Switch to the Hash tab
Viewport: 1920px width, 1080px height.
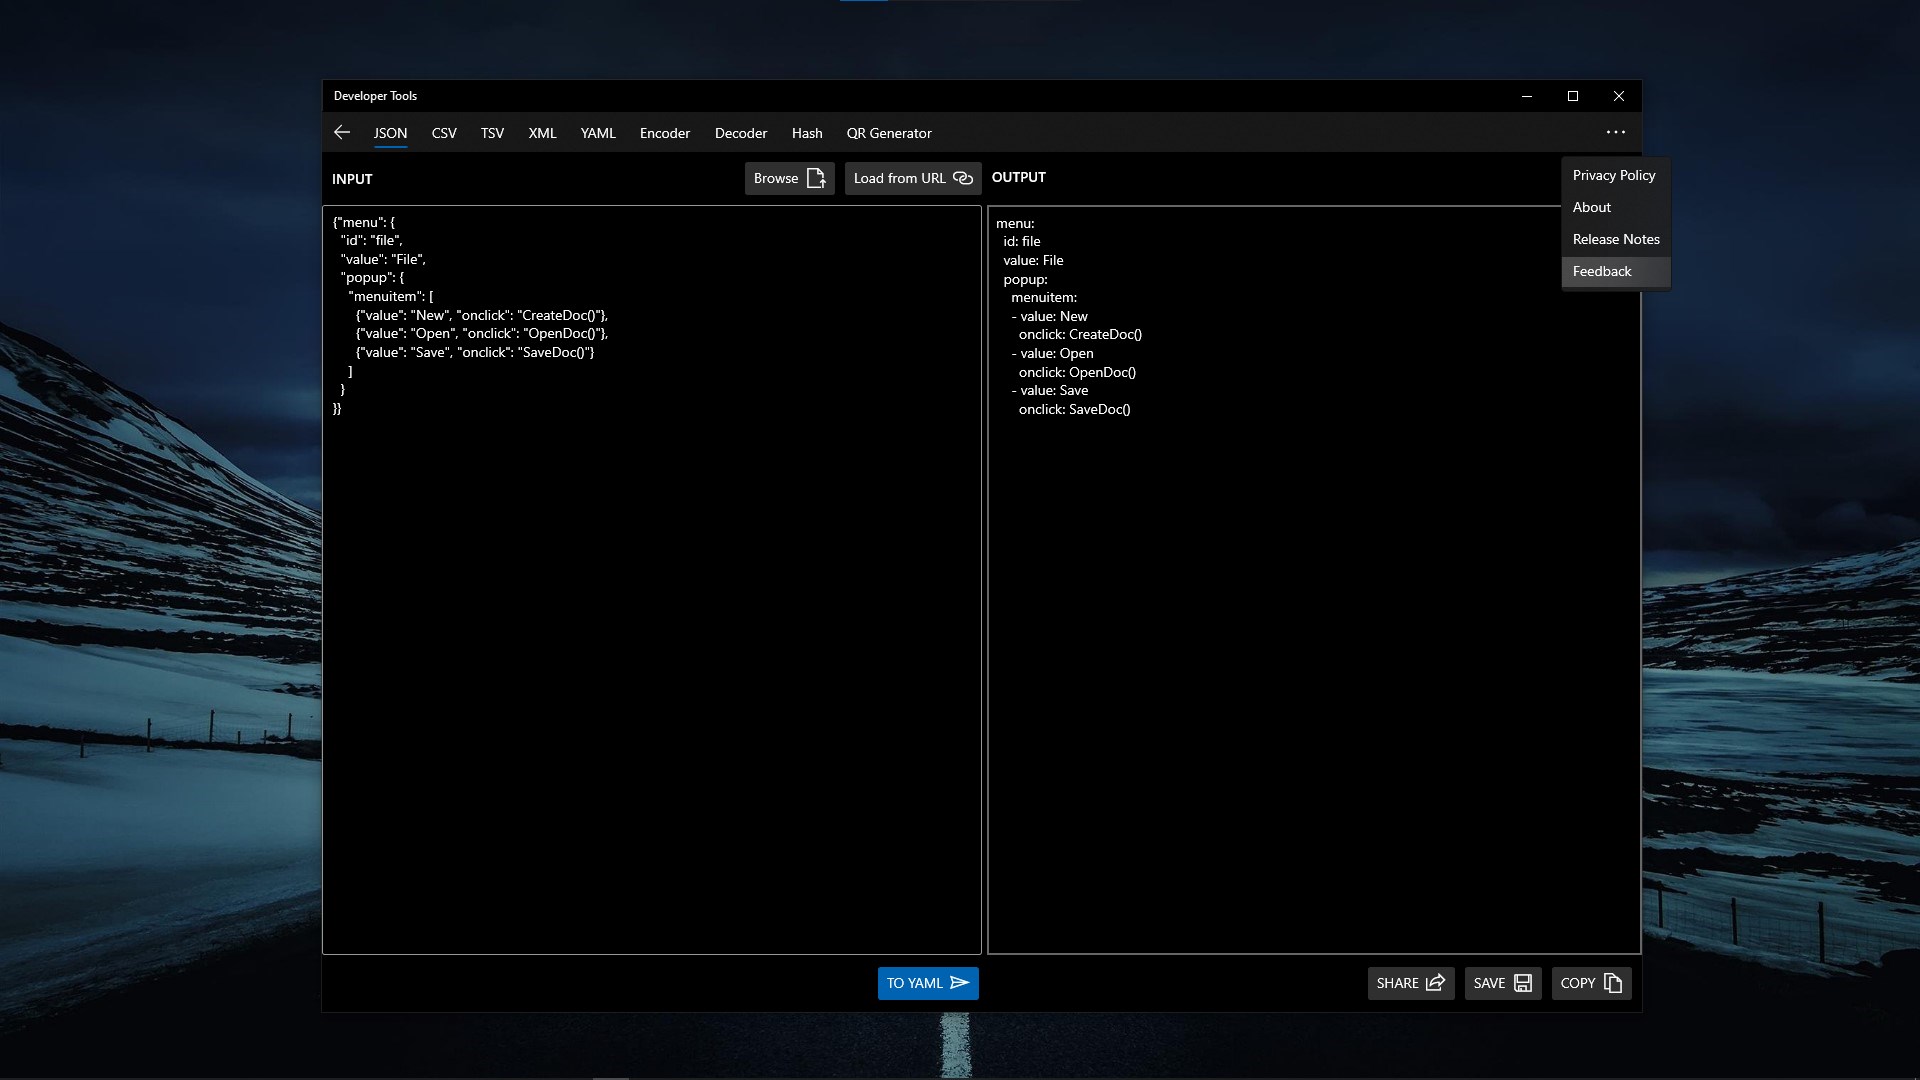[x=807, y=133]
